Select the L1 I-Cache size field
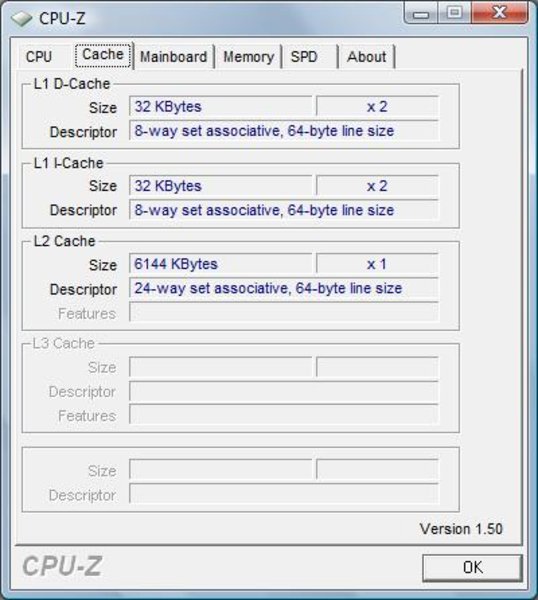 [x=221, y=186]
